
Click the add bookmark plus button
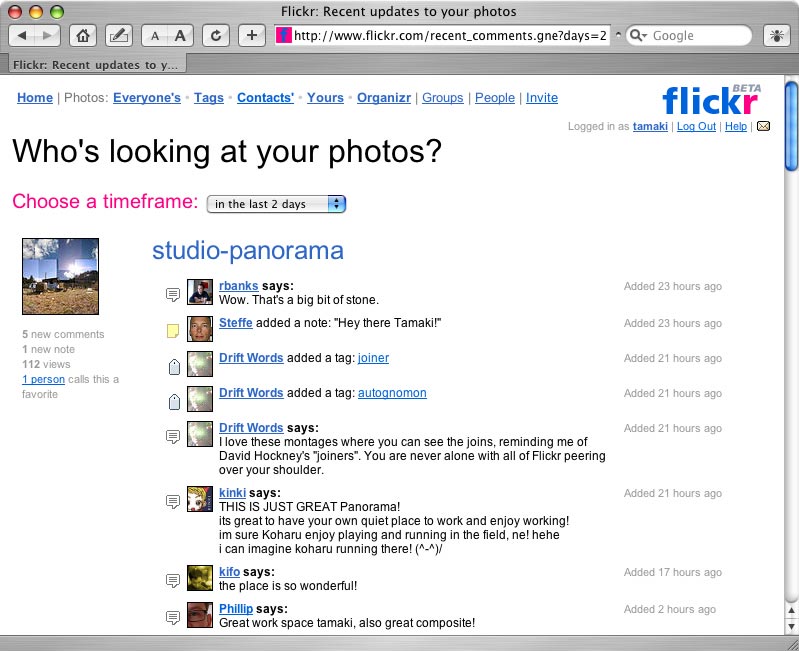[252, 35]
